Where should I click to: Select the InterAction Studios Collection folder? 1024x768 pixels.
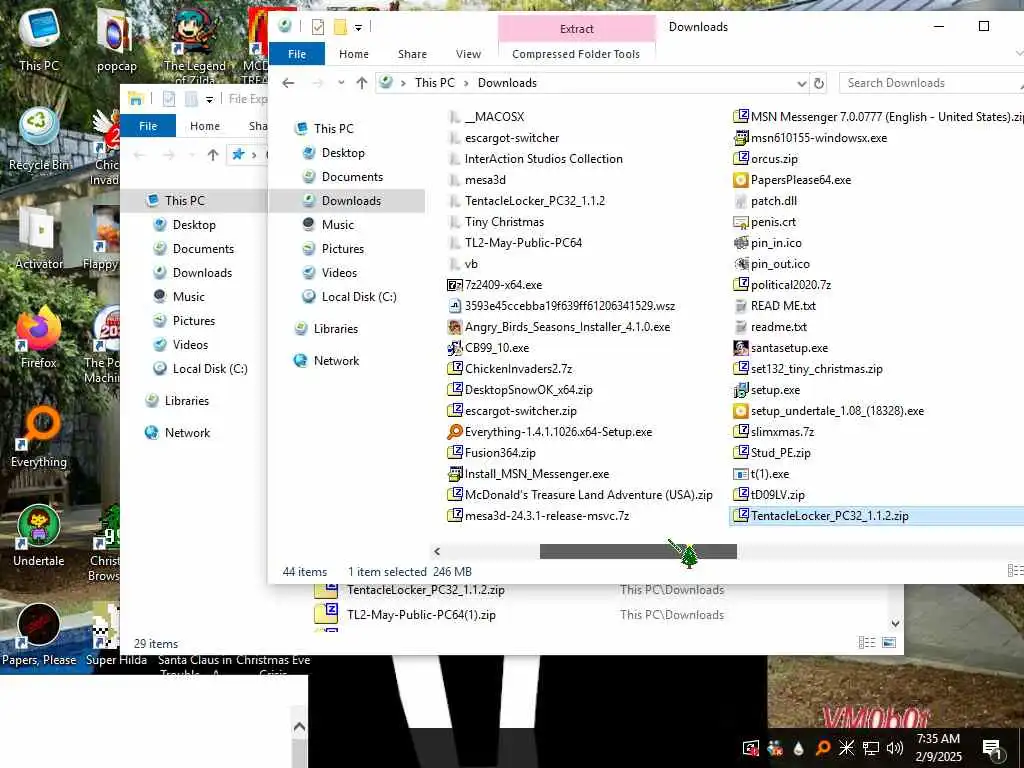click(536, 159)
